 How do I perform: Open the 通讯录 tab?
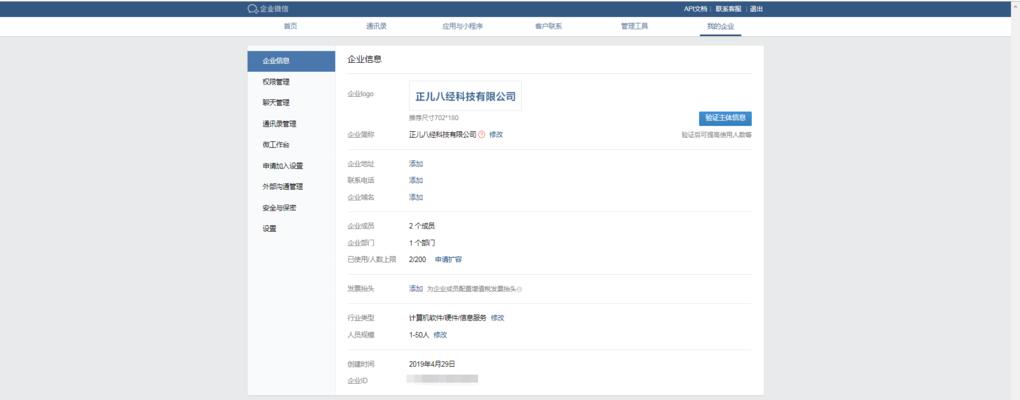pos(376,27)
